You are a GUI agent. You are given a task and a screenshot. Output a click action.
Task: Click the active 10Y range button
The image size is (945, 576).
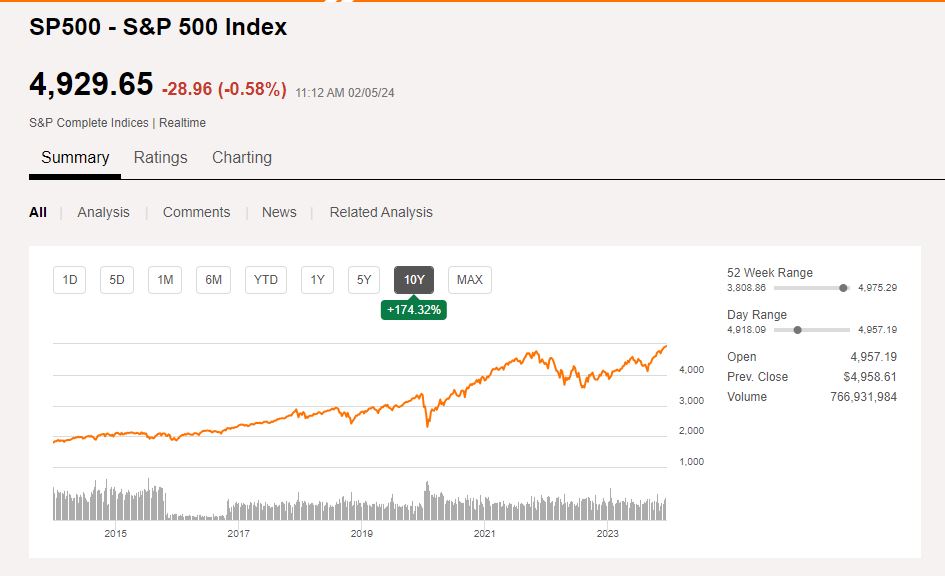click(x=414, y=280)
